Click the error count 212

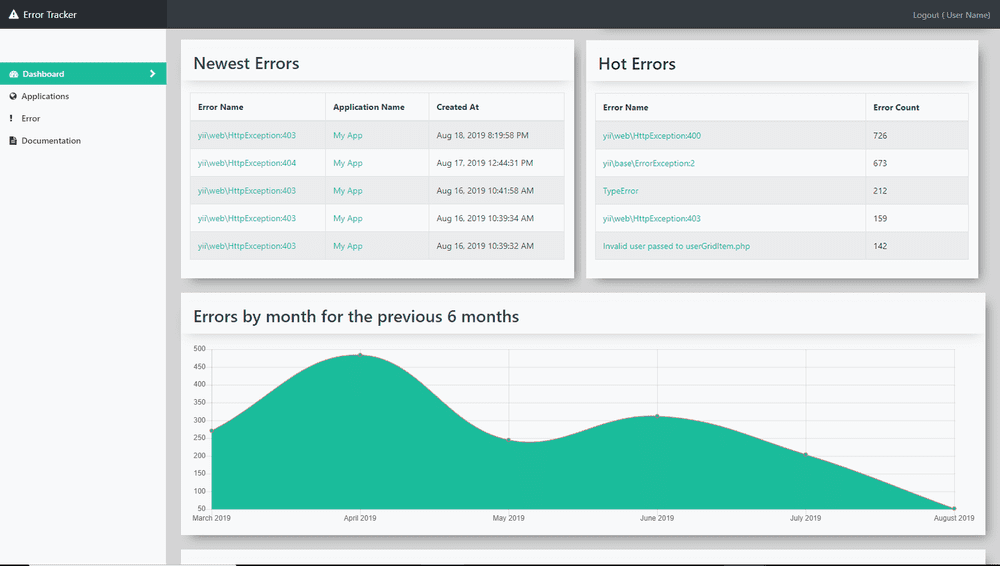(880, 191)
